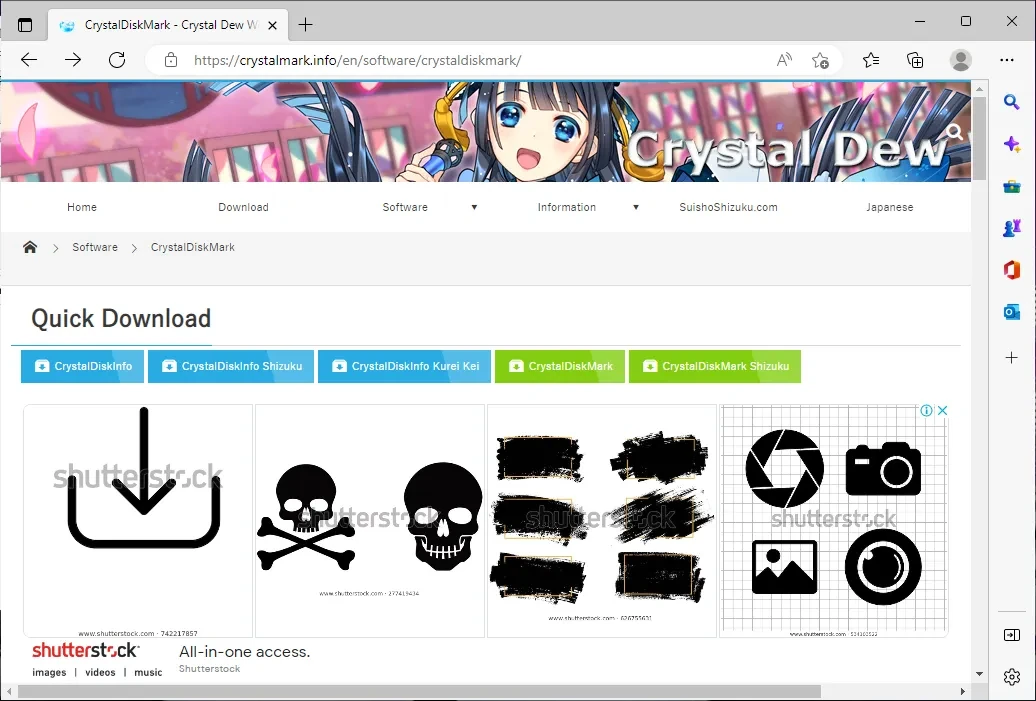1036x701 pixels.
Task: Add this page to favorites star icon
Action: (x=821, y=60)
